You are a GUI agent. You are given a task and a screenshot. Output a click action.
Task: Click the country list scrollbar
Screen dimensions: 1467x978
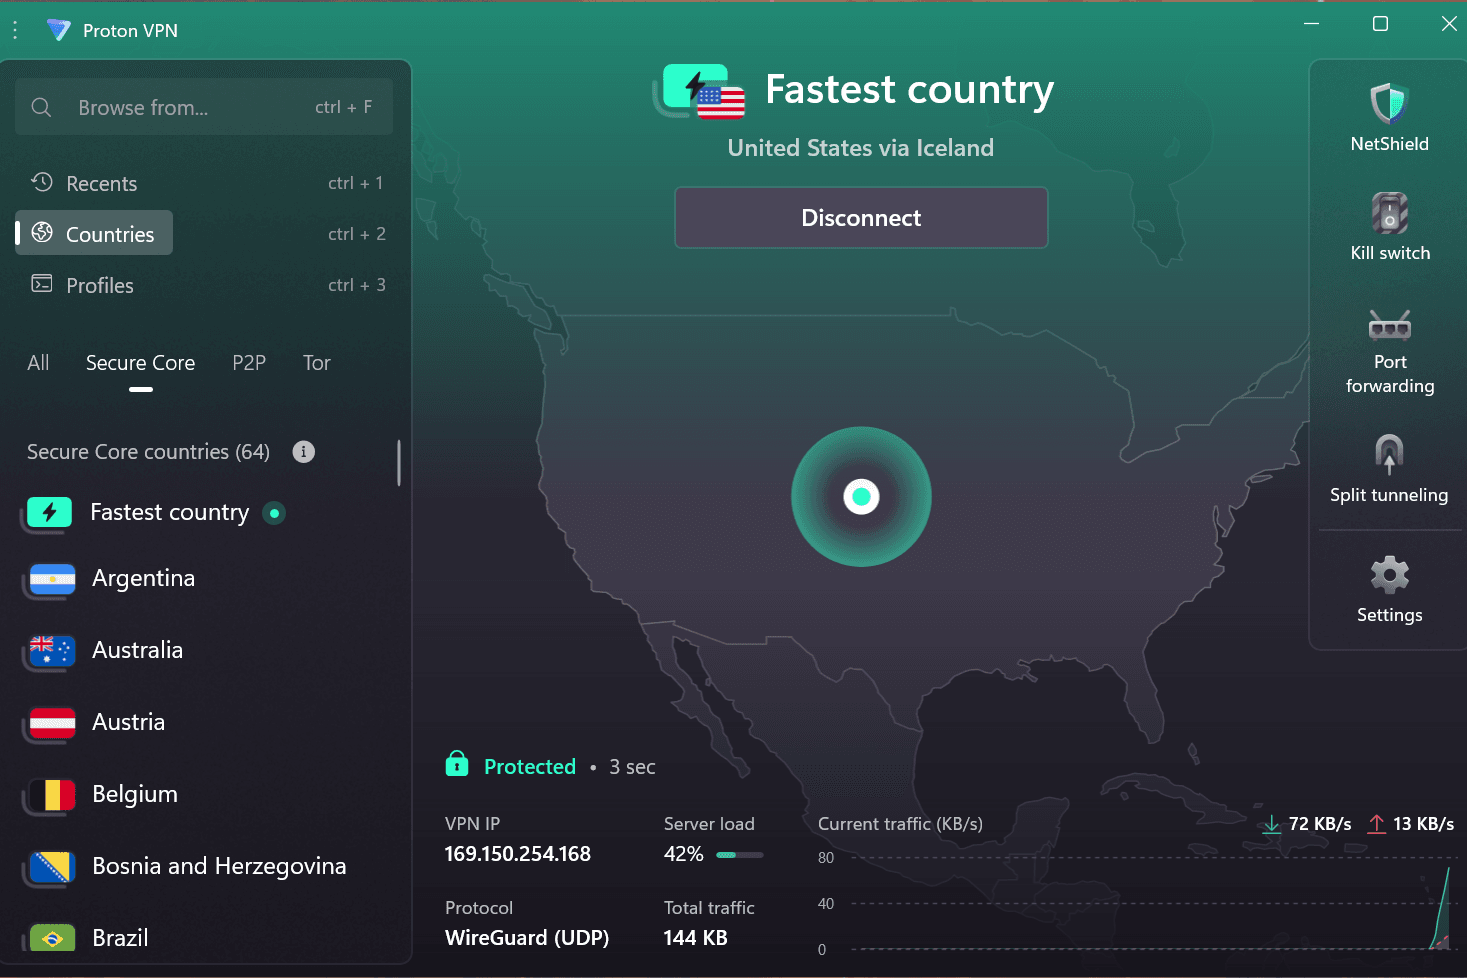(399, 463)
